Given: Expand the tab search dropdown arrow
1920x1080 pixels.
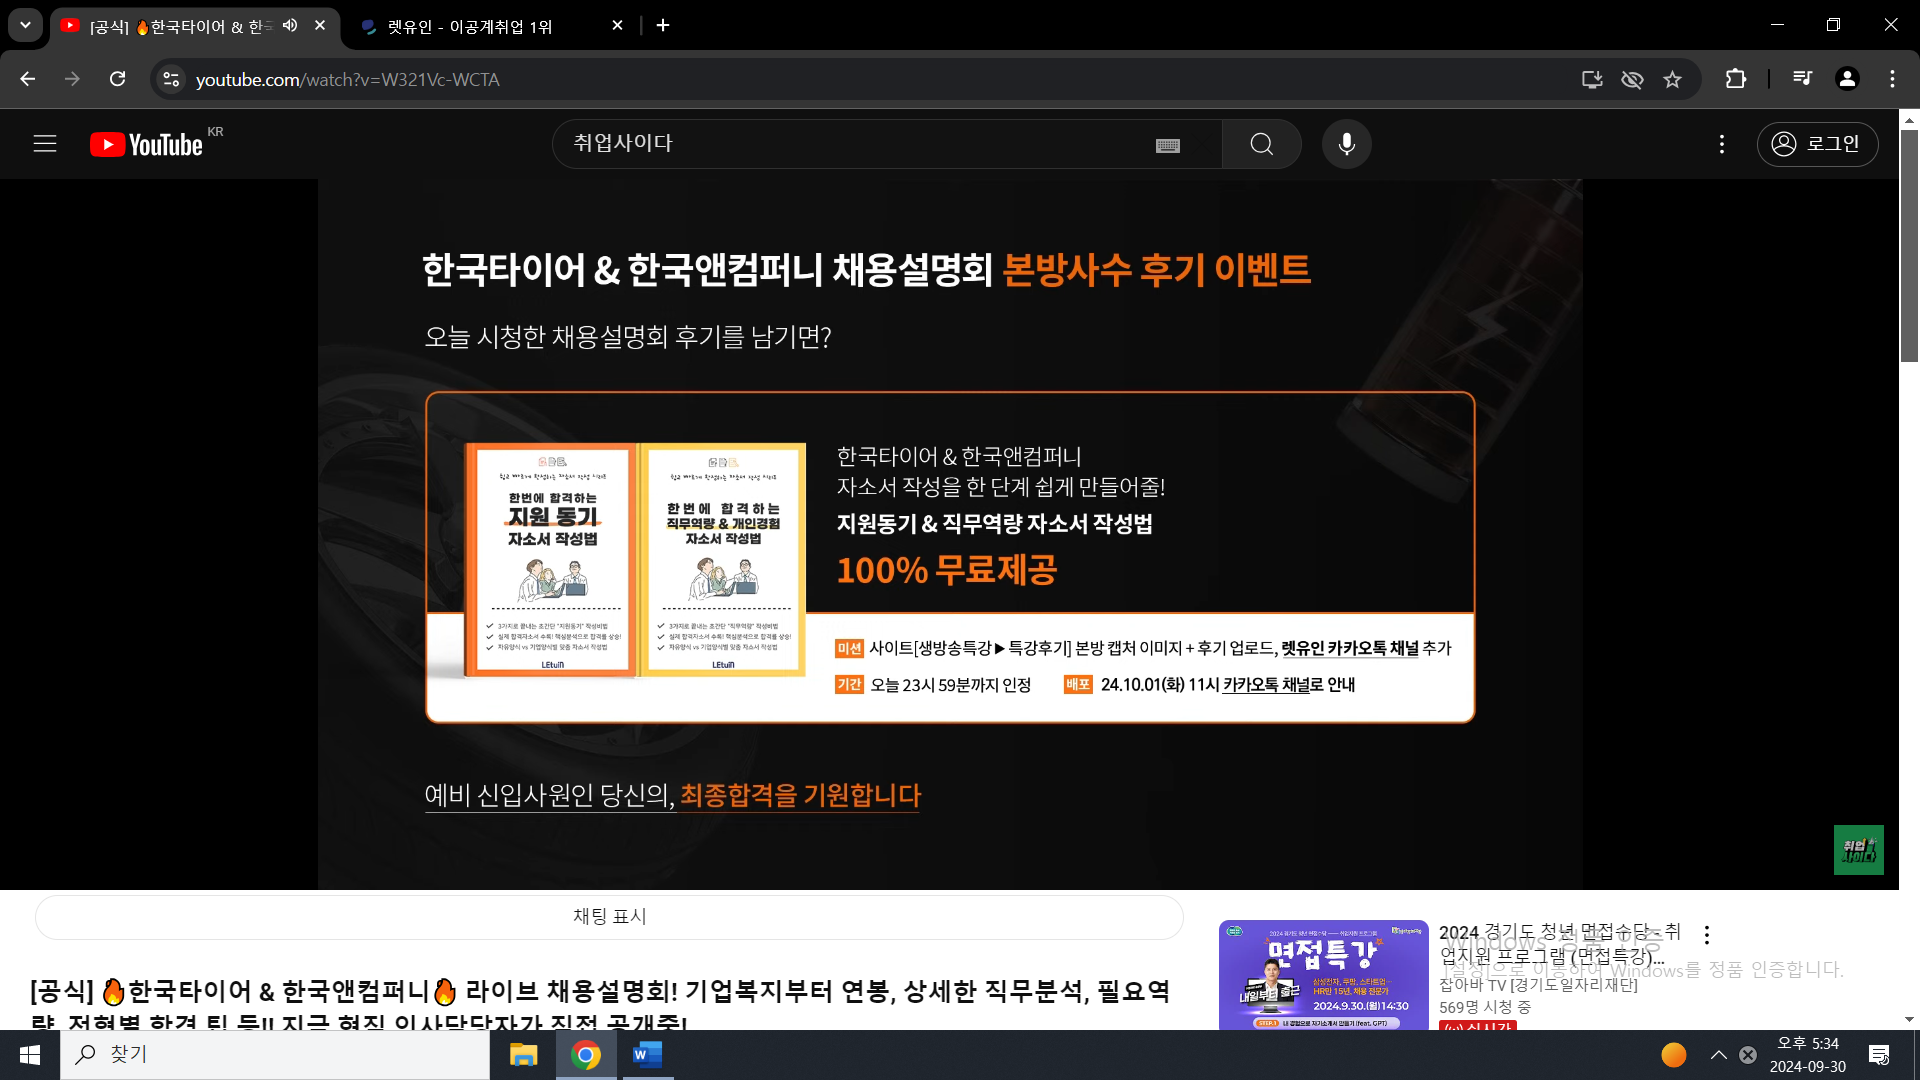Looking at the screenshot, I should coord(25,25).
